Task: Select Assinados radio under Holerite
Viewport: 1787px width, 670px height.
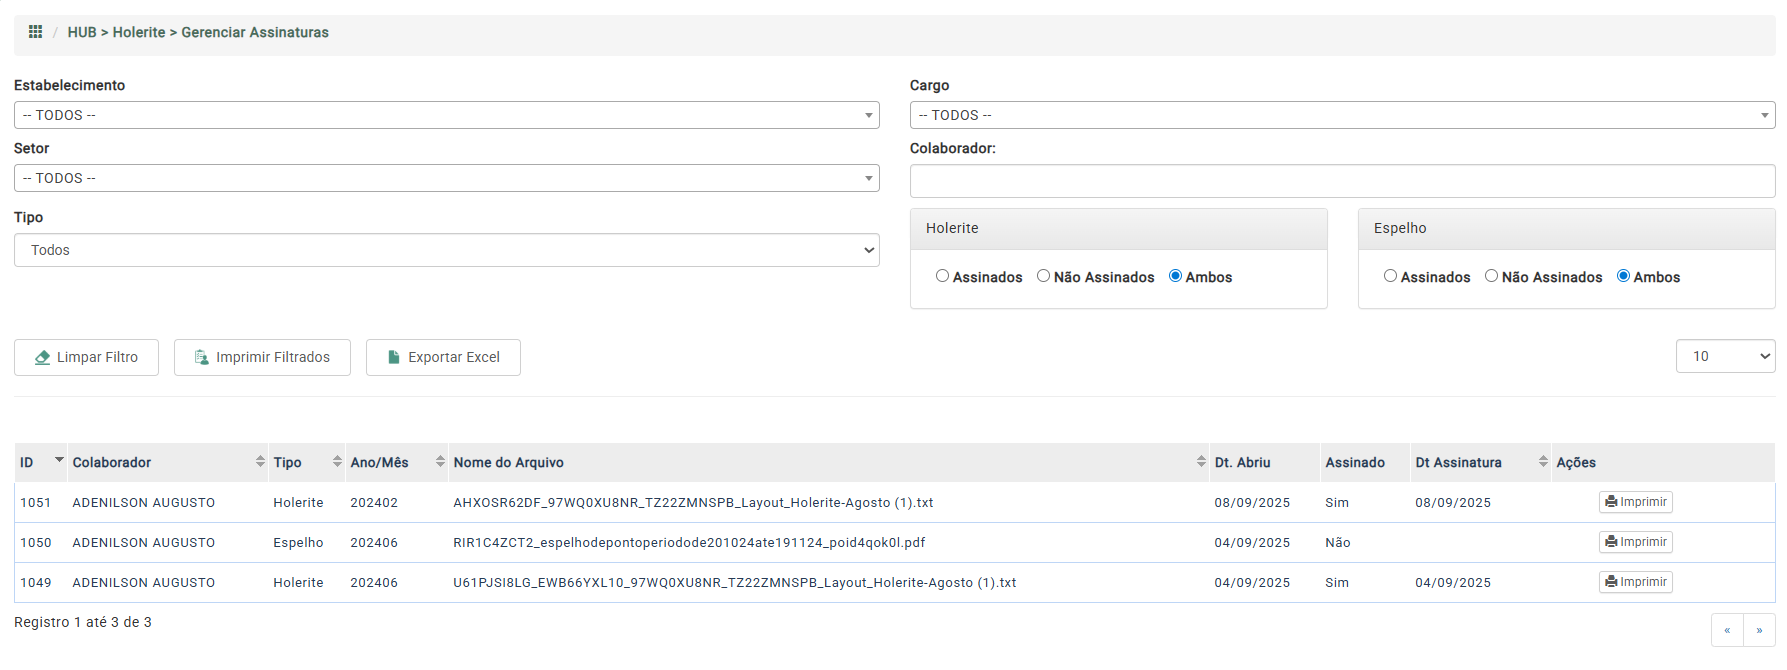Action: [x=942, y=276]
